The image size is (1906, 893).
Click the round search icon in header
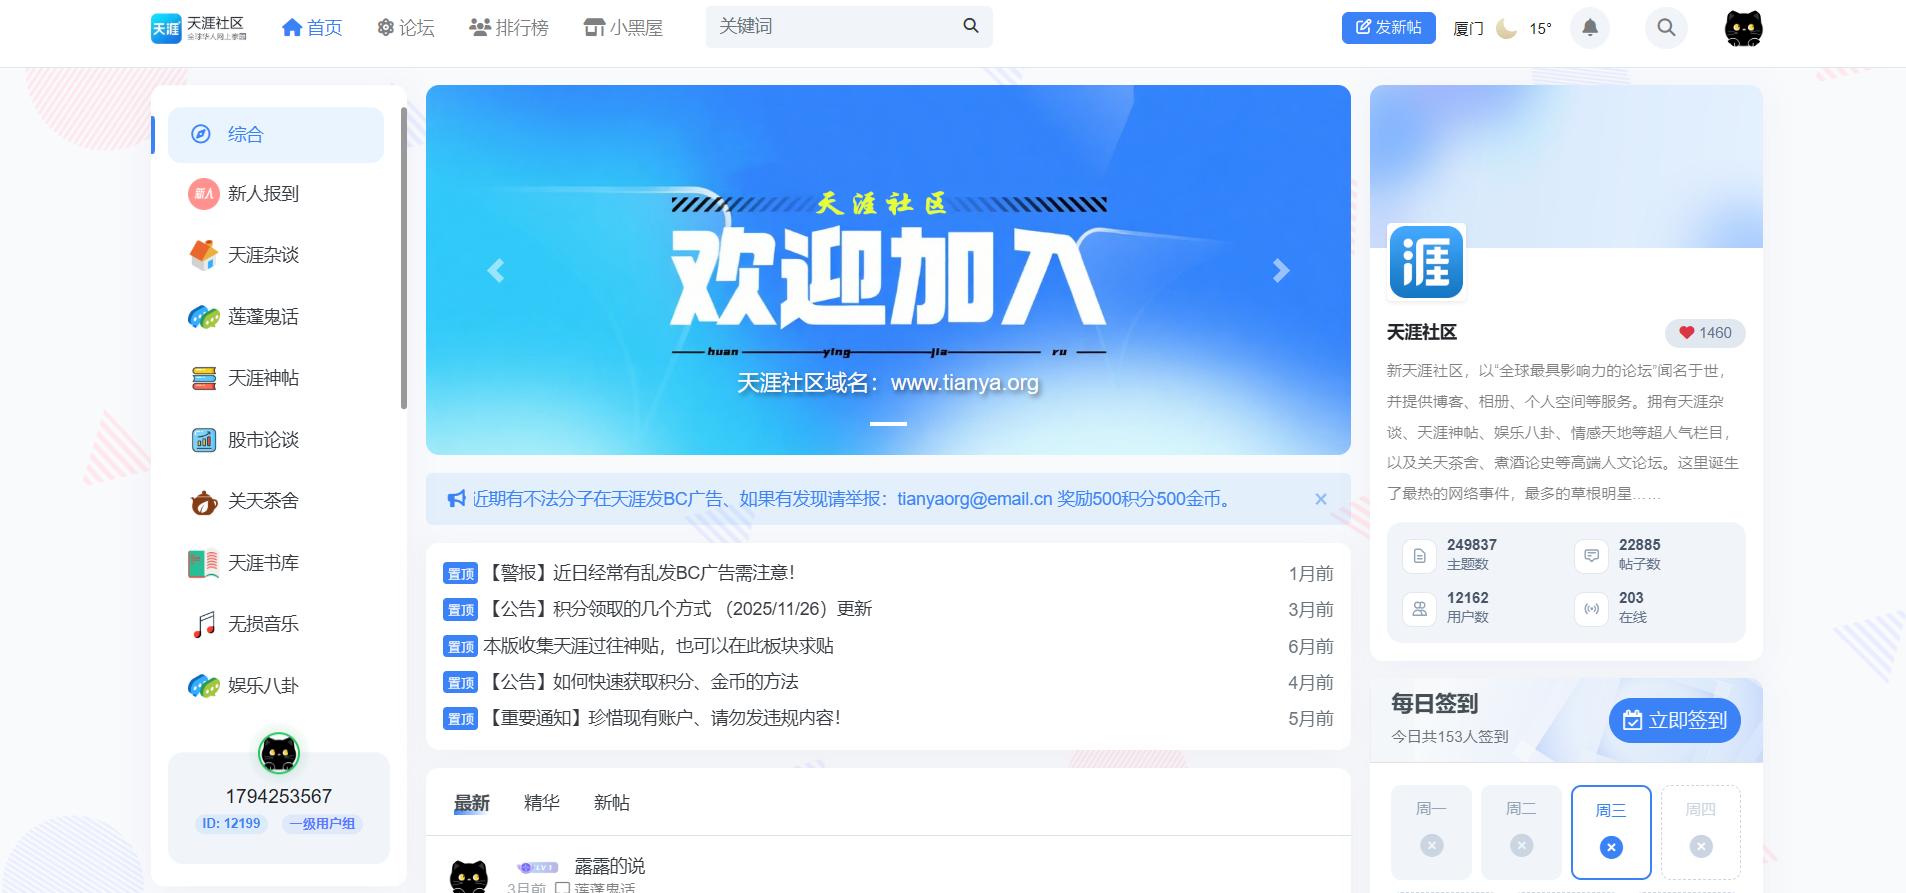pyautogui.click(x=1665, y=27)
